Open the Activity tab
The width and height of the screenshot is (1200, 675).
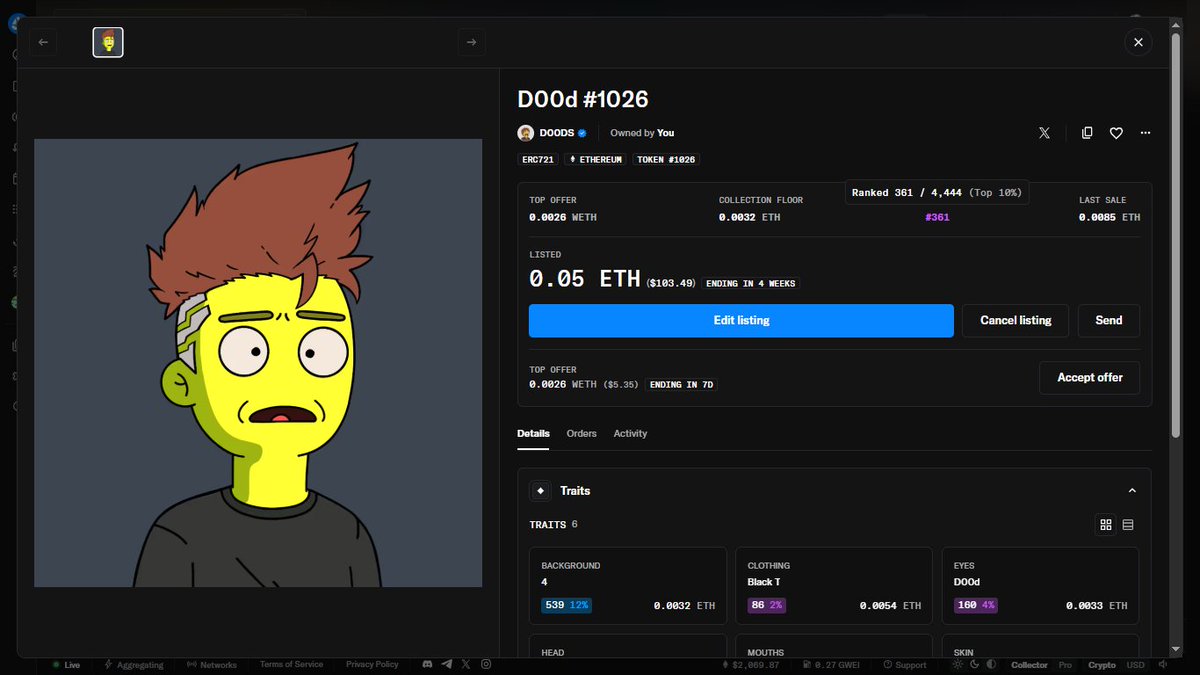(x=630, y=434)
